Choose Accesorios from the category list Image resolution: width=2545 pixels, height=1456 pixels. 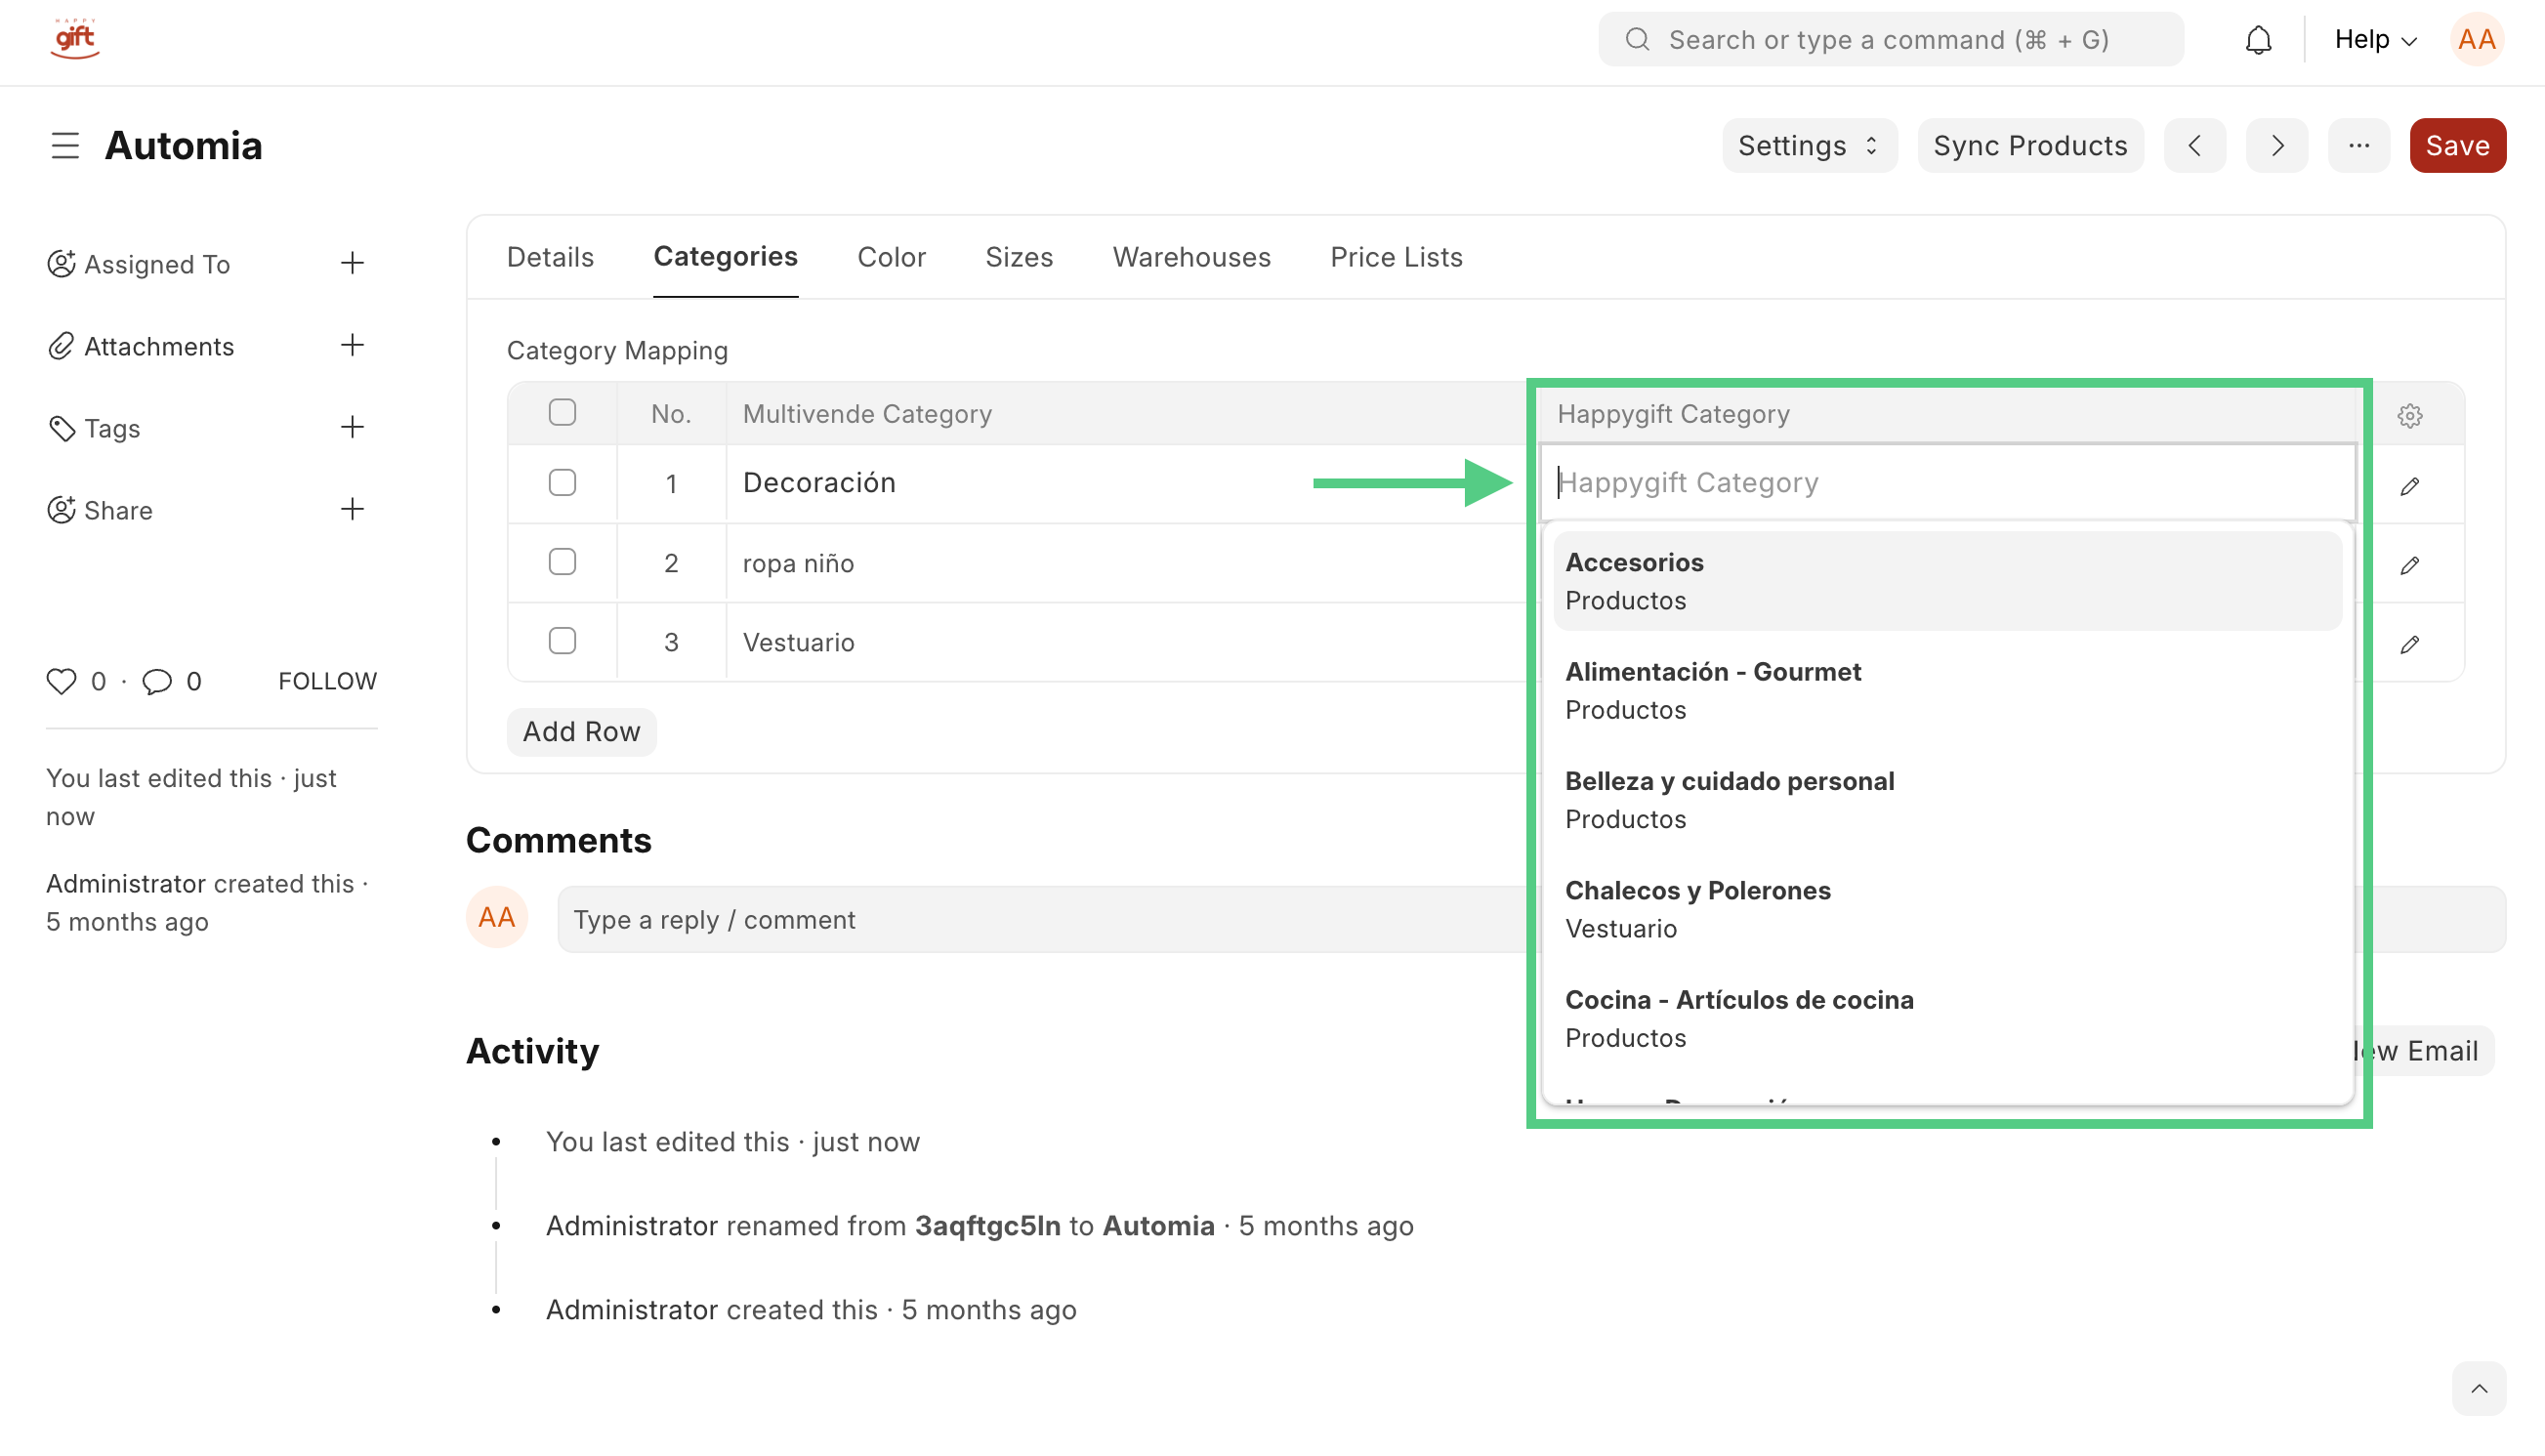1947,581
